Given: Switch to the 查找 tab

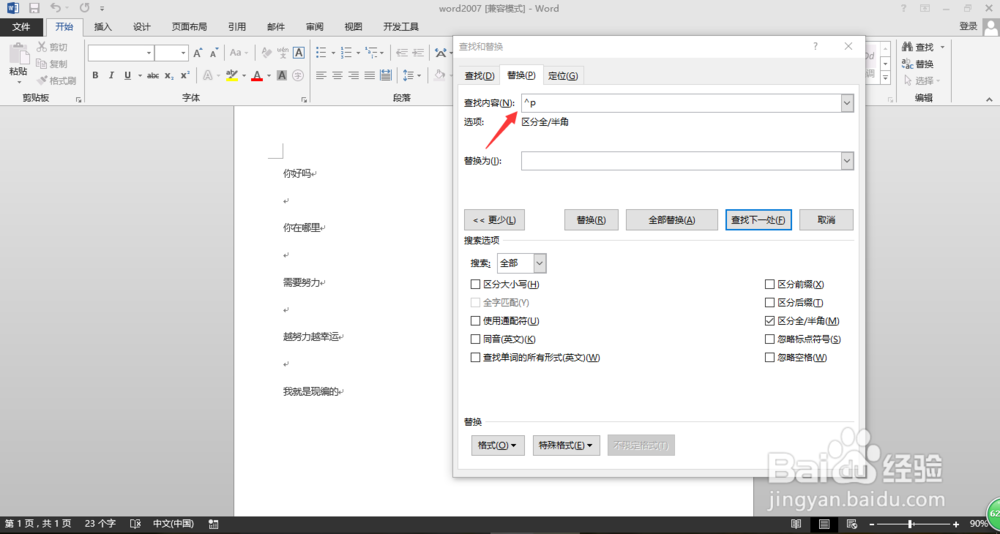Looking at the screenshot, I should tap(480, 76).
